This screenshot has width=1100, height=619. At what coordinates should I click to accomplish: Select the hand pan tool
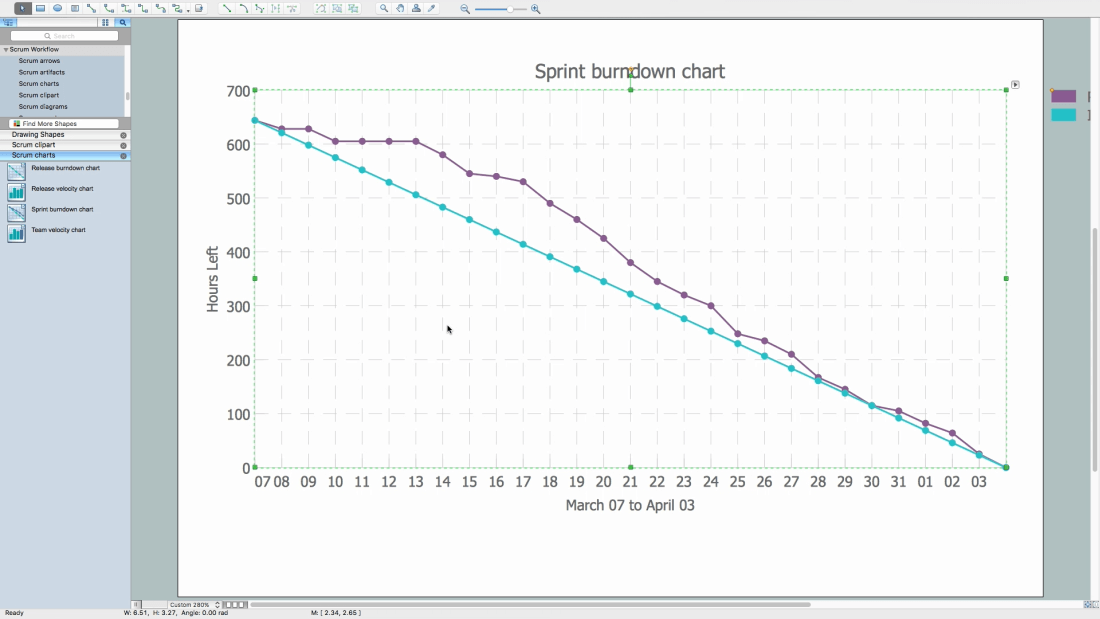(400, 8)
